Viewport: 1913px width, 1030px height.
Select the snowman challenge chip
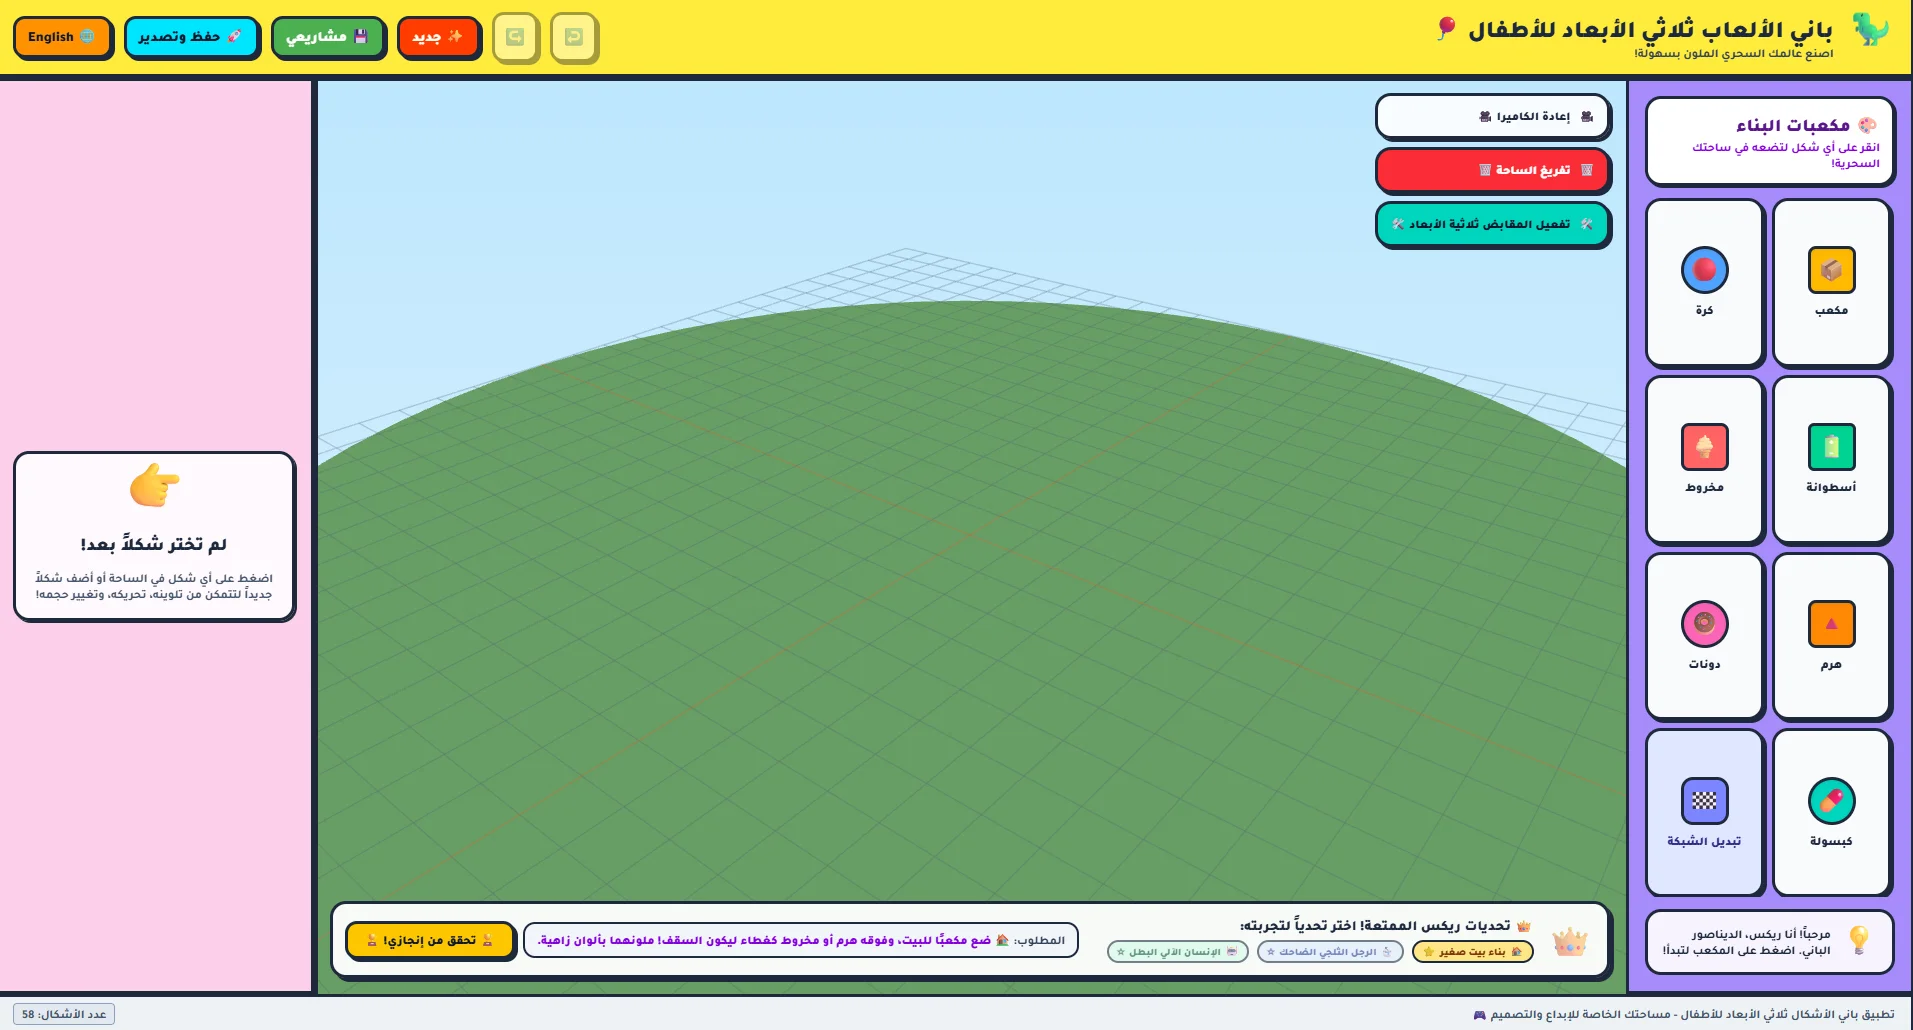tap(1330, 952)
